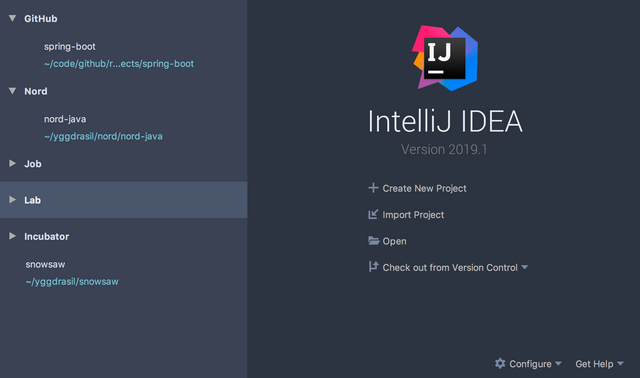640x378 pixels.
Task: Open the Get Help dropdown menu
Action: tap(600, 363)
